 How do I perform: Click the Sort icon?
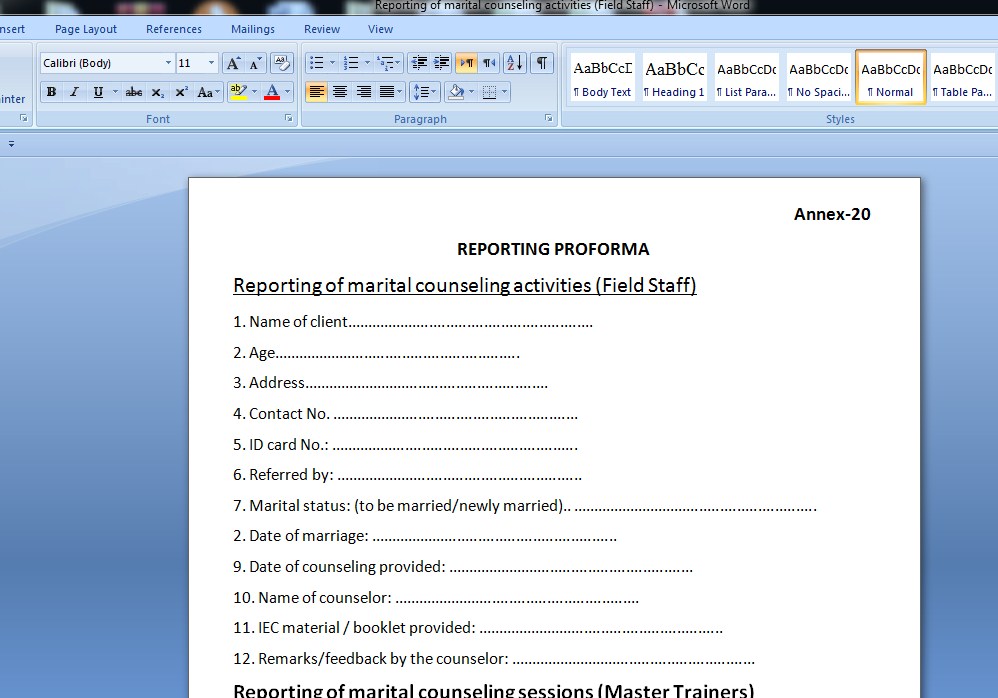514,64
